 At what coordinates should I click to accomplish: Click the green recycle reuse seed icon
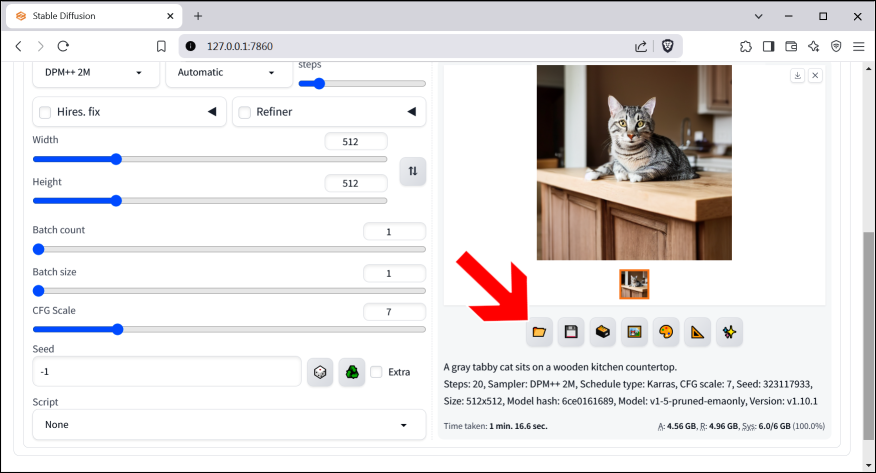352,372
